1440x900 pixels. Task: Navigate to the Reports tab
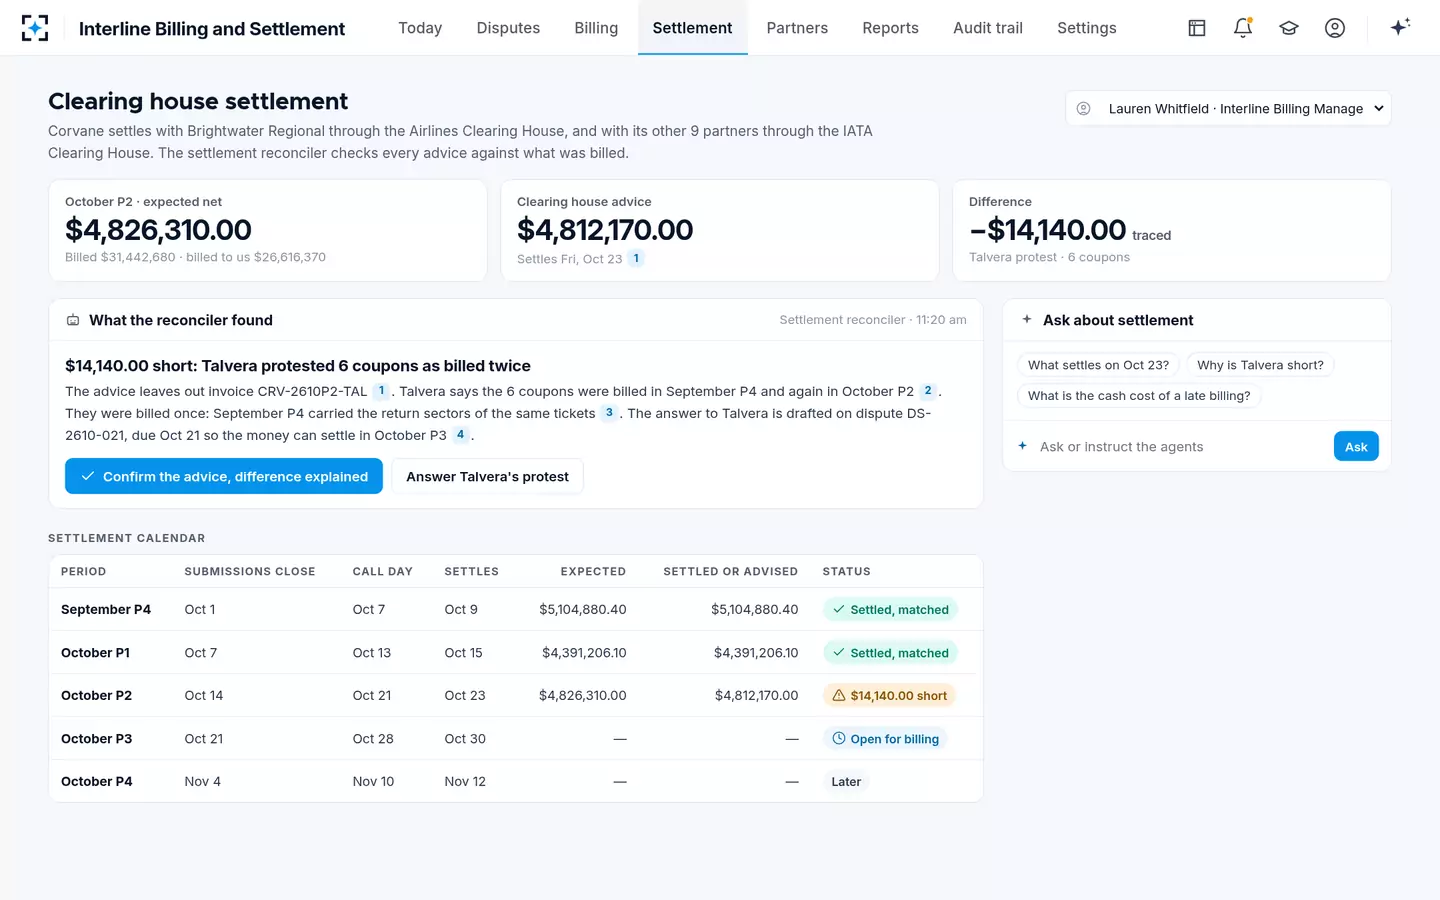pyautogui.click(x=890, y=28)
